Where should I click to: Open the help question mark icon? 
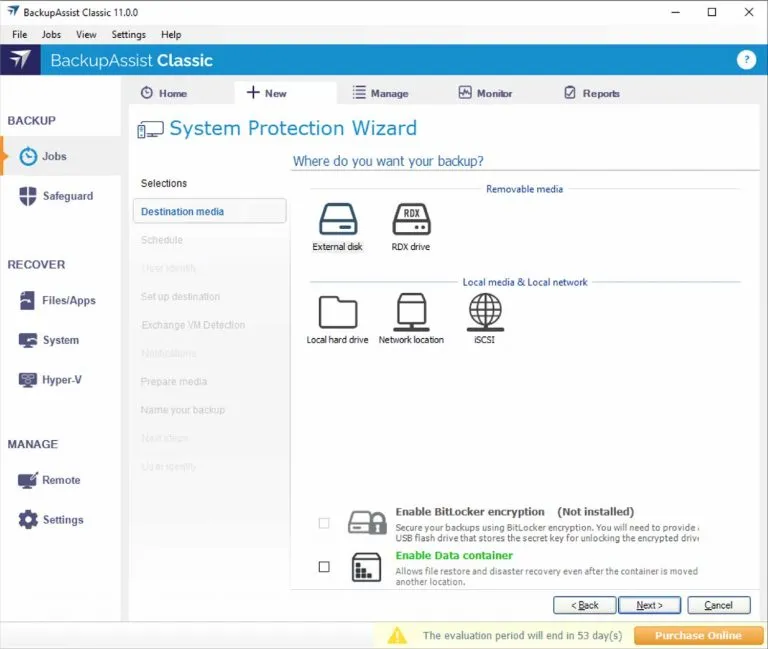point(746,60)
